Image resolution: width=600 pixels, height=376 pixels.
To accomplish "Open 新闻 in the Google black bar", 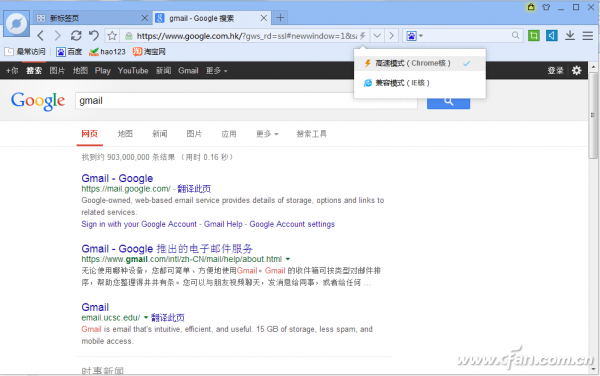I will (x=163, y=71).
